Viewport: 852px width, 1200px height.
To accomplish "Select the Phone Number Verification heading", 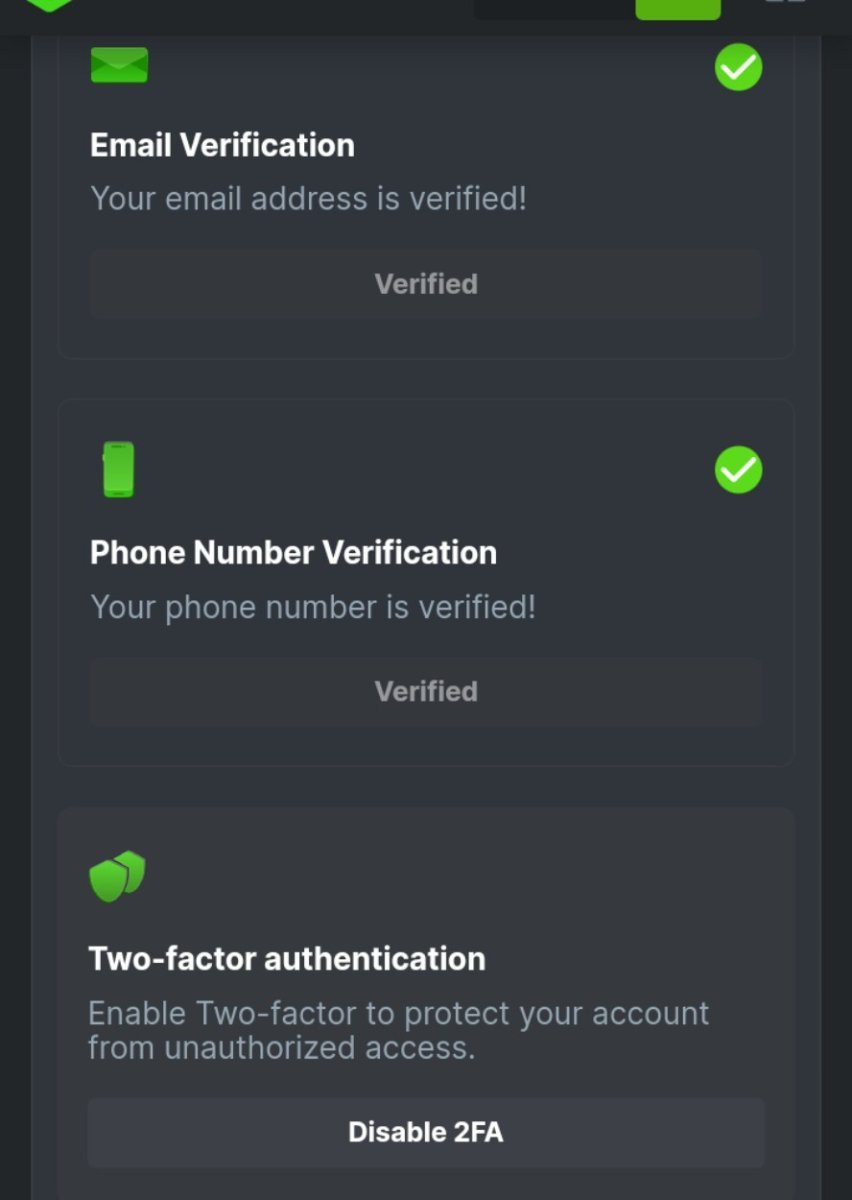I will pos(293,552).
